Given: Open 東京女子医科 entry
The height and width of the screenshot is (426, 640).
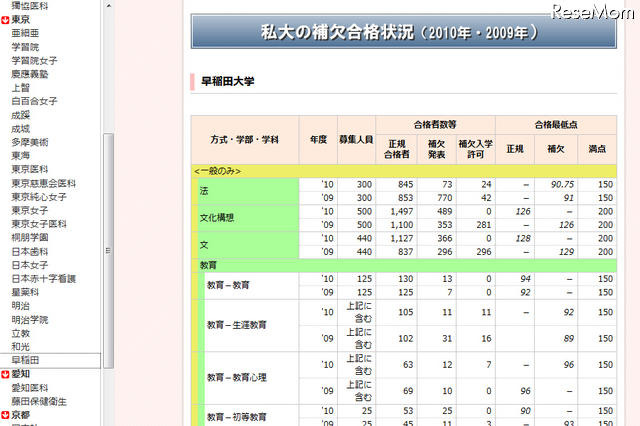Looking at the screenshot, I should pos(39,224).
